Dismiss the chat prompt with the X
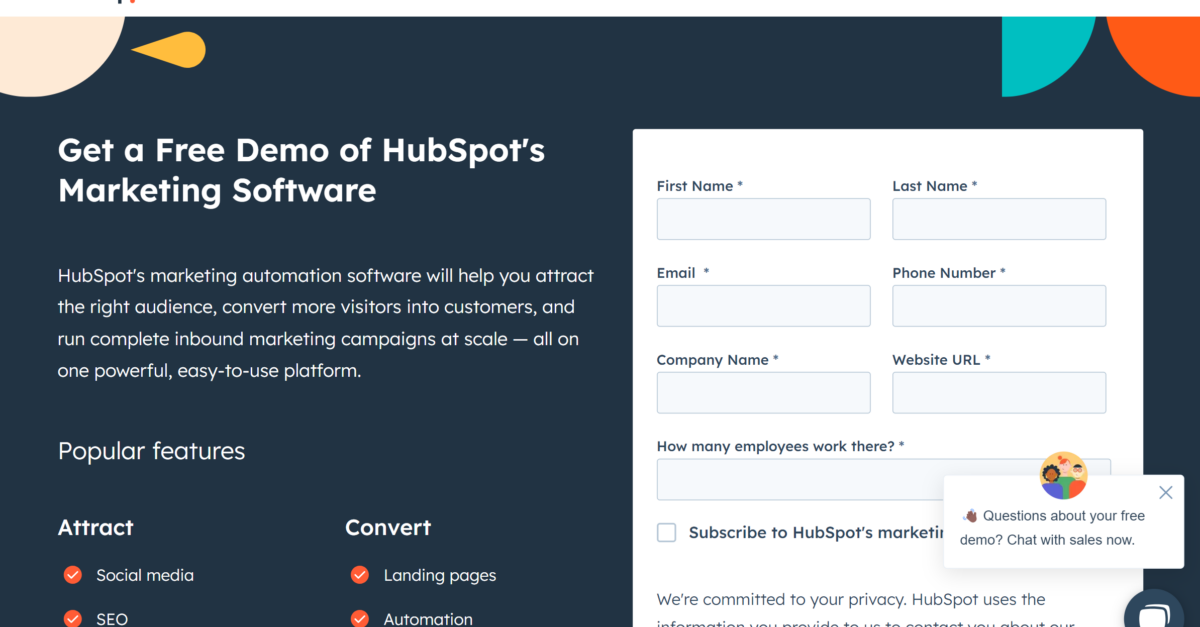This screenshot has height=627, width=1200. coord(1165,492)
